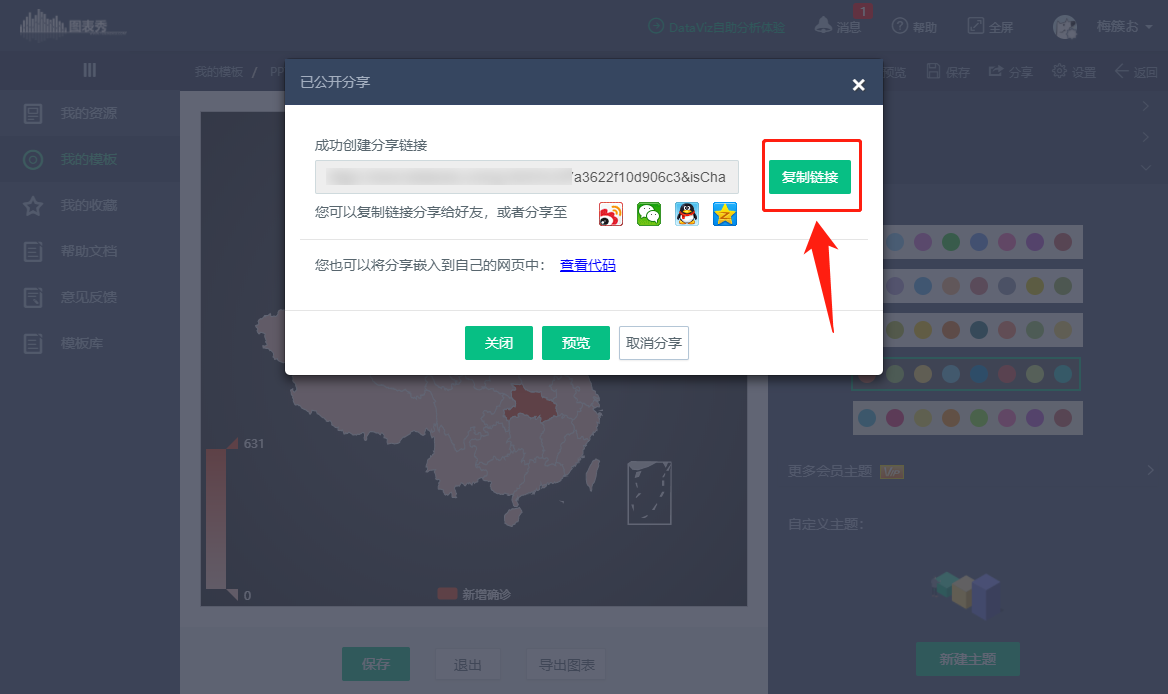
Task: Select the share link text field
Action: point(527,177)
